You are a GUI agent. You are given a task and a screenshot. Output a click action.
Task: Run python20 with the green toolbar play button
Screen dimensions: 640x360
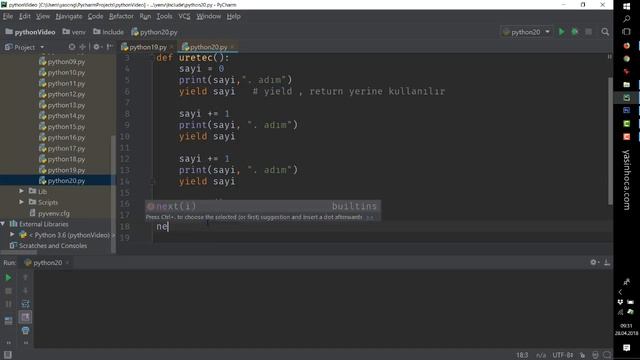click(562, 32)
